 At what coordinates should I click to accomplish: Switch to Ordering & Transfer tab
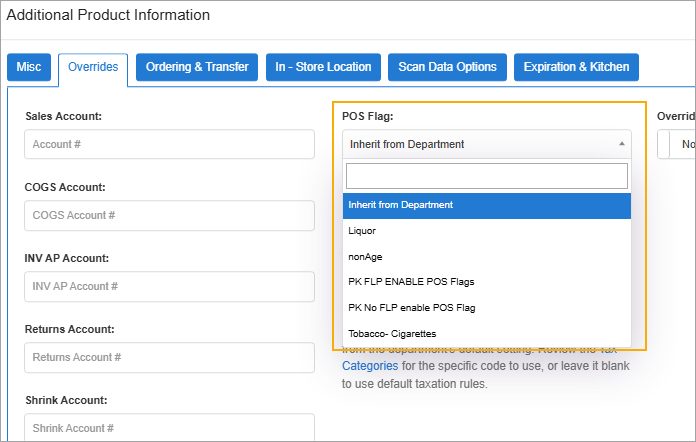(197, 67)
